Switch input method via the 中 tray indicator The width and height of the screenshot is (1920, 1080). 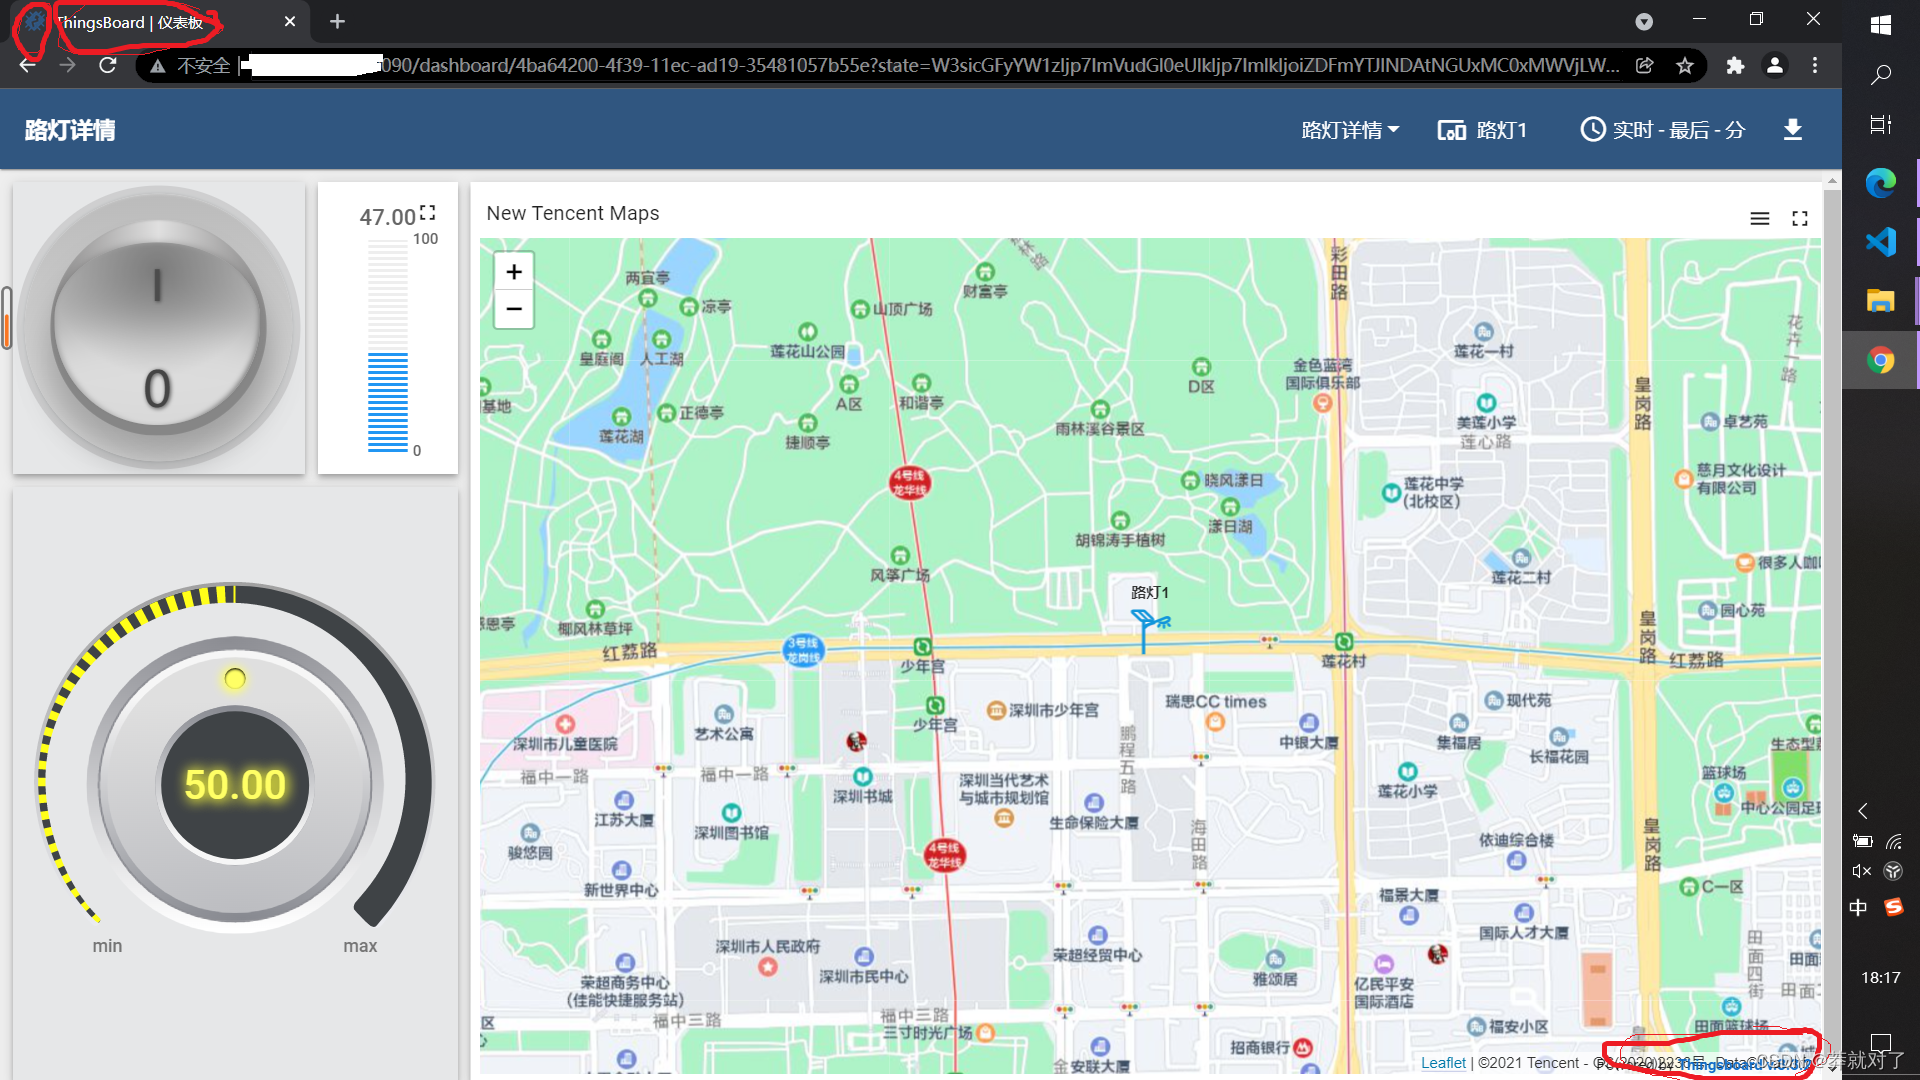pos(1858,907)
